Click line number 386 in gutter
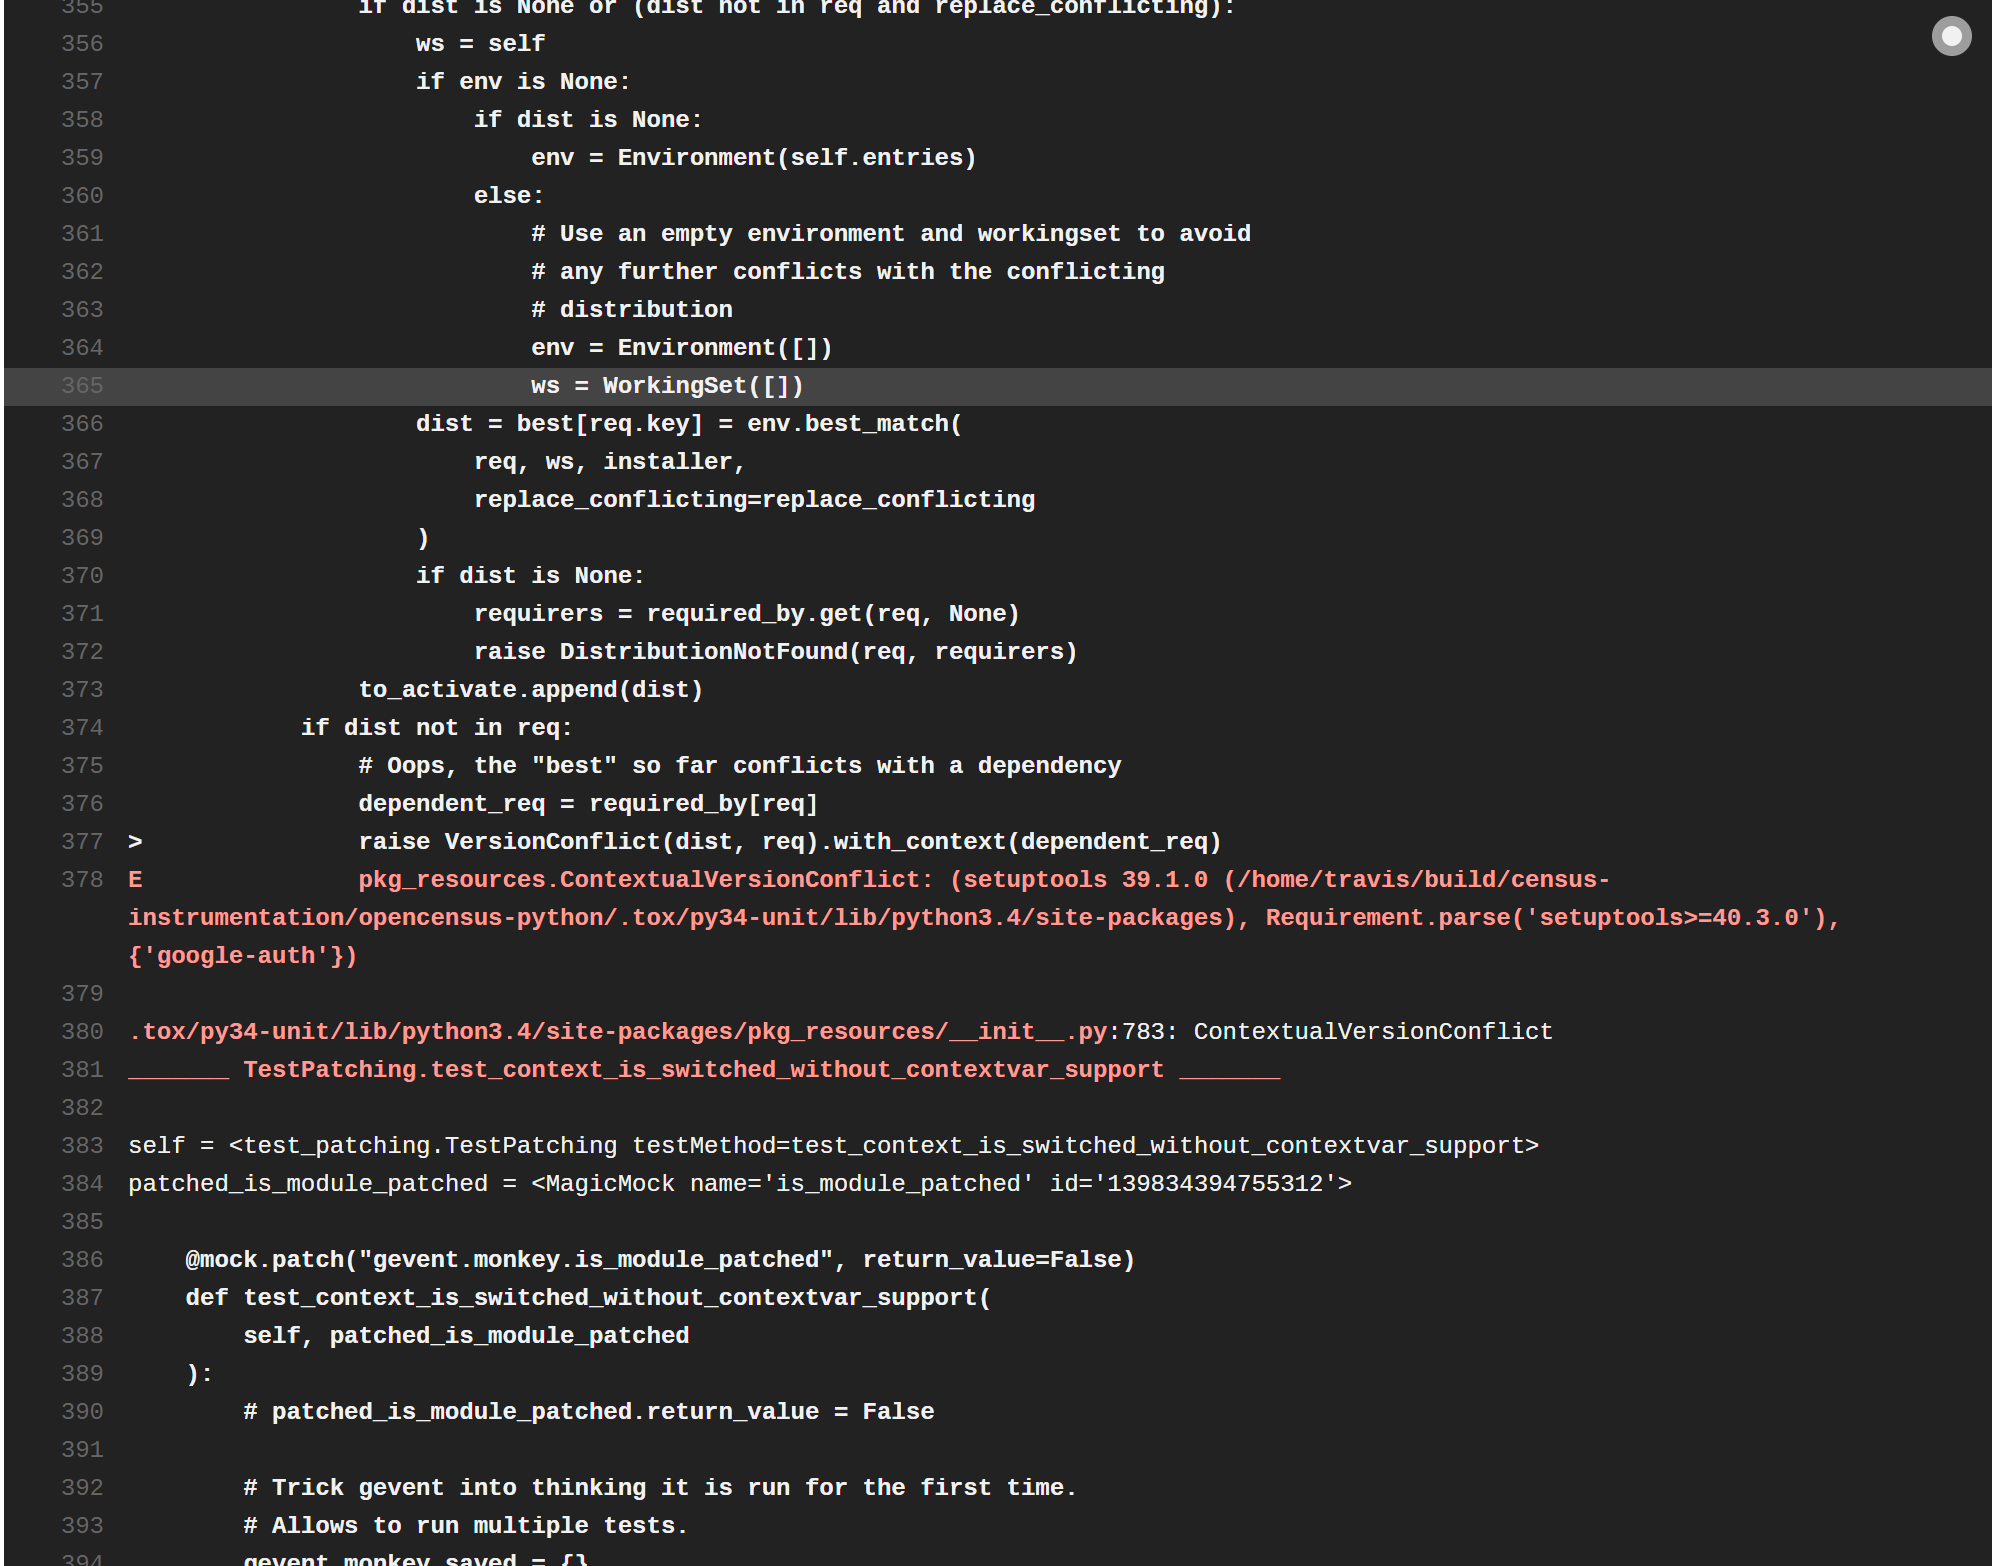This screenshot has width=1995, height=1566. pyautogui.click(x=82, y=1260)
